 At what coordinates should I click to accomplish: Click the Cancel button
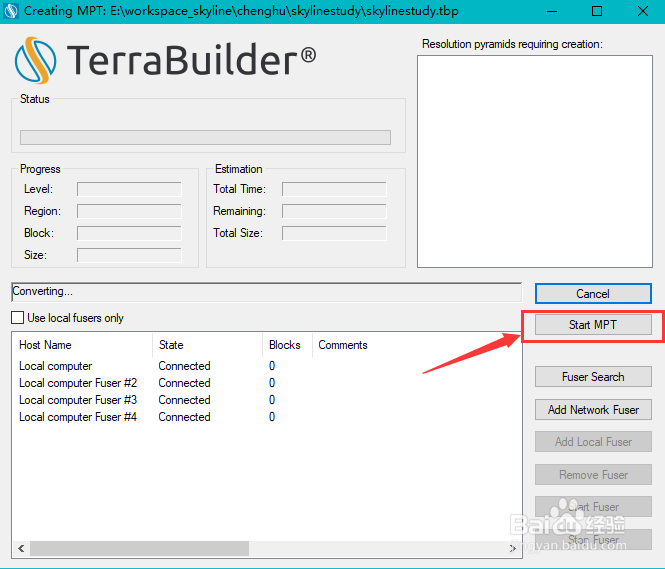coord(593,293)
